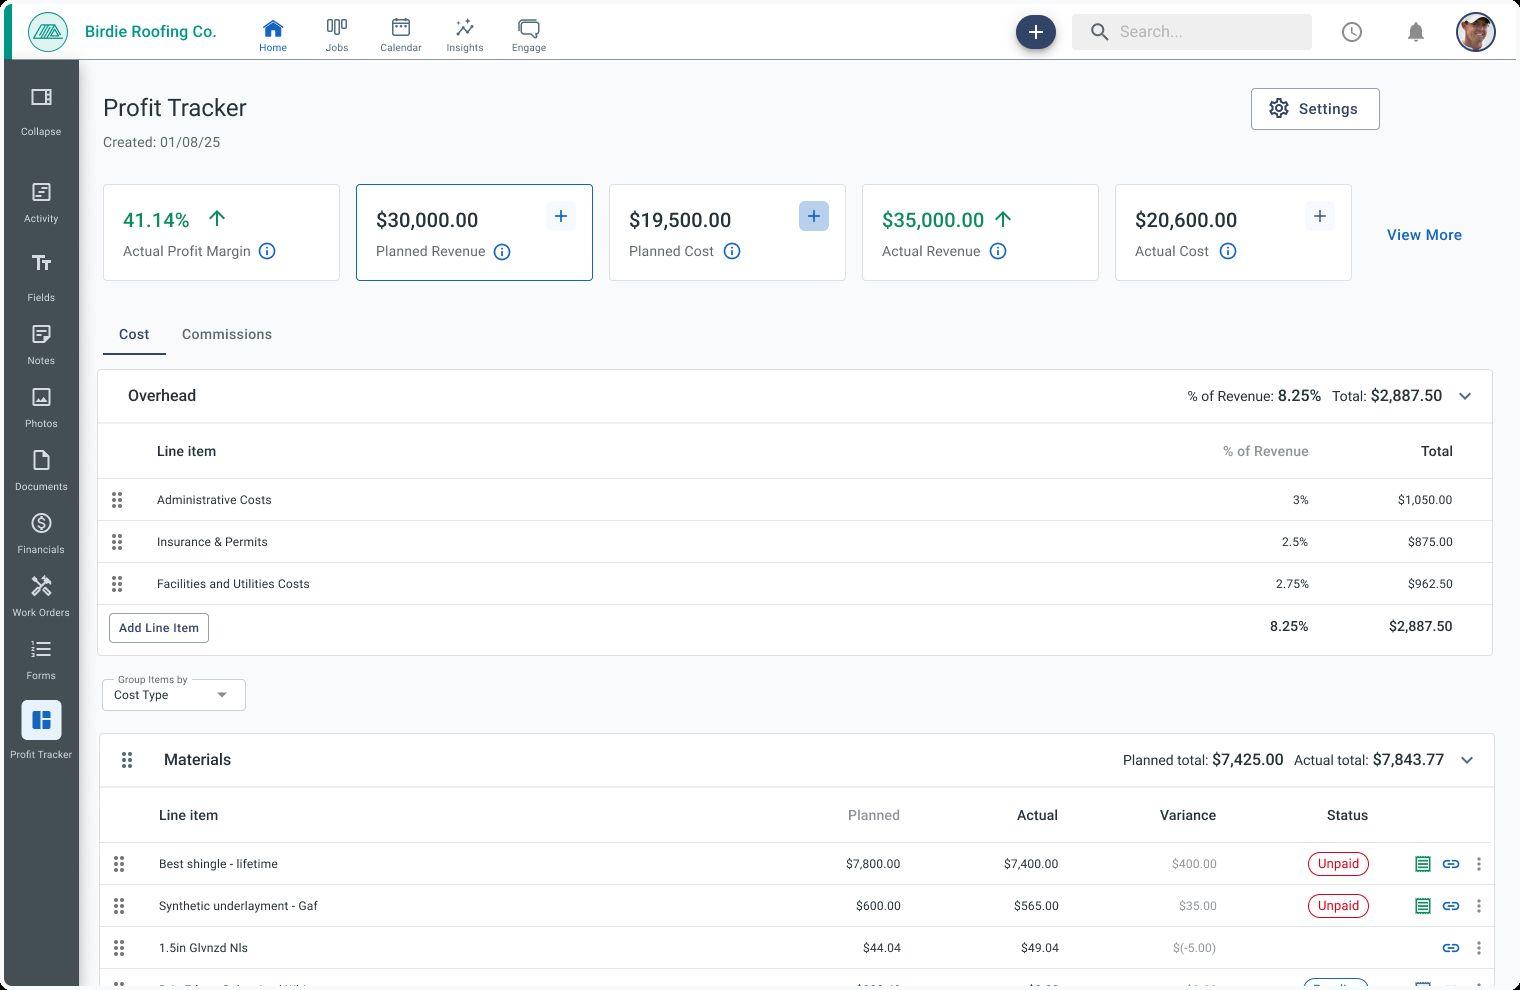Open Work Orders in the sidebar
Image resolution: width=1520 pixels, height=990 pixels.
click(x=41, y=597)
